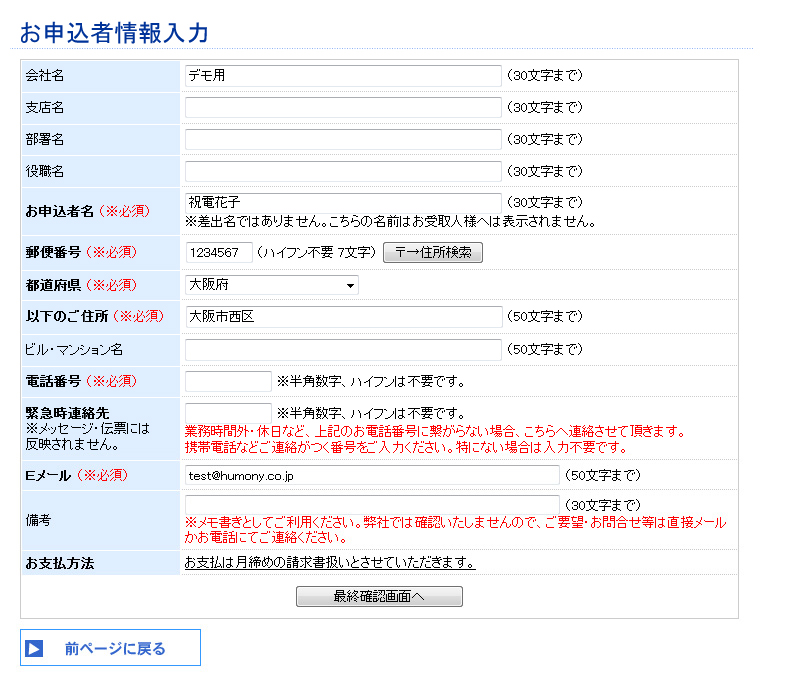Click the red note starting ※メモ書きとして
This screenshot has width=809, height=685.
456,530
